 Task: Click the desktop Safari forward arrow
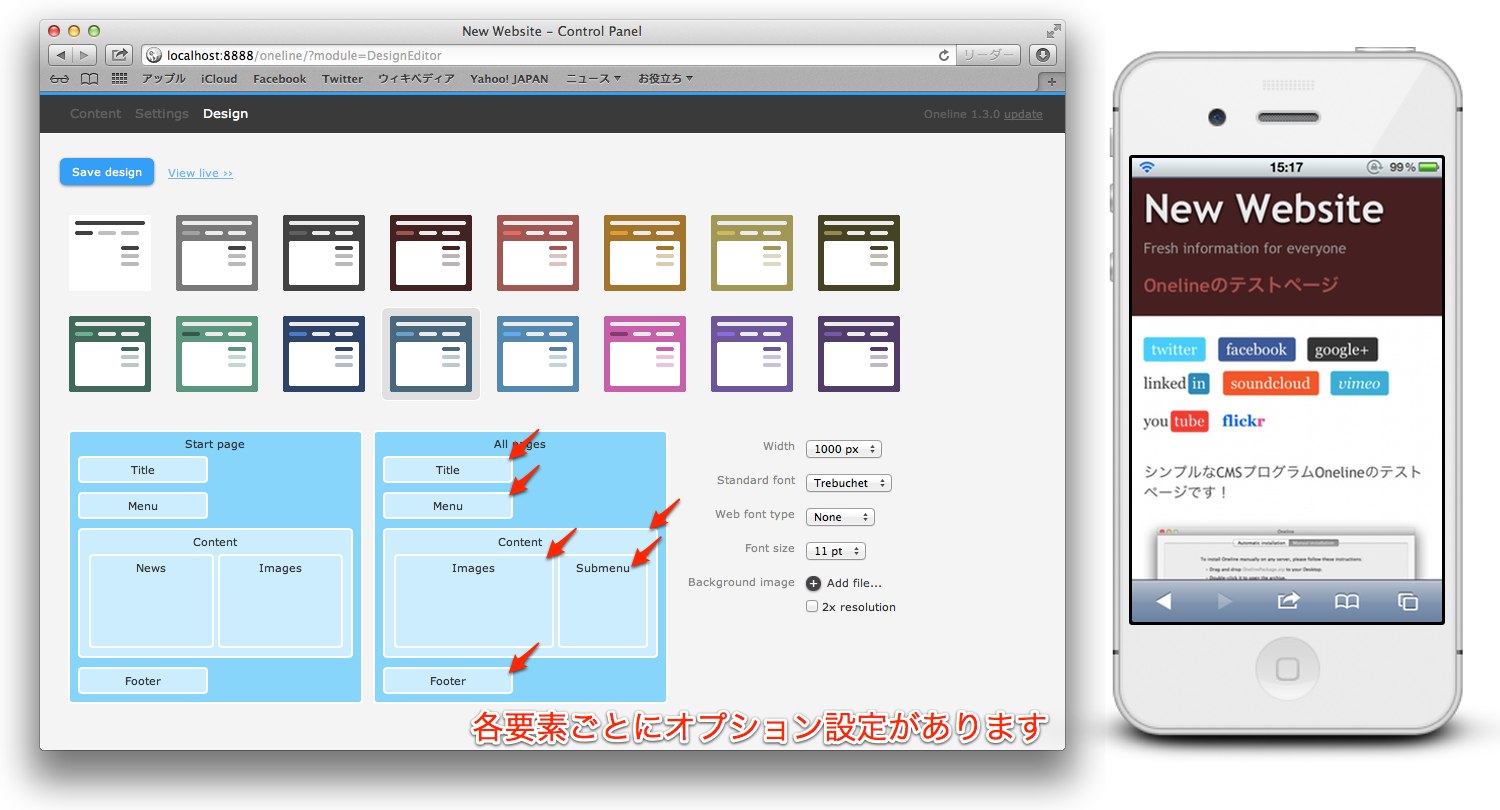coord(84,56)
